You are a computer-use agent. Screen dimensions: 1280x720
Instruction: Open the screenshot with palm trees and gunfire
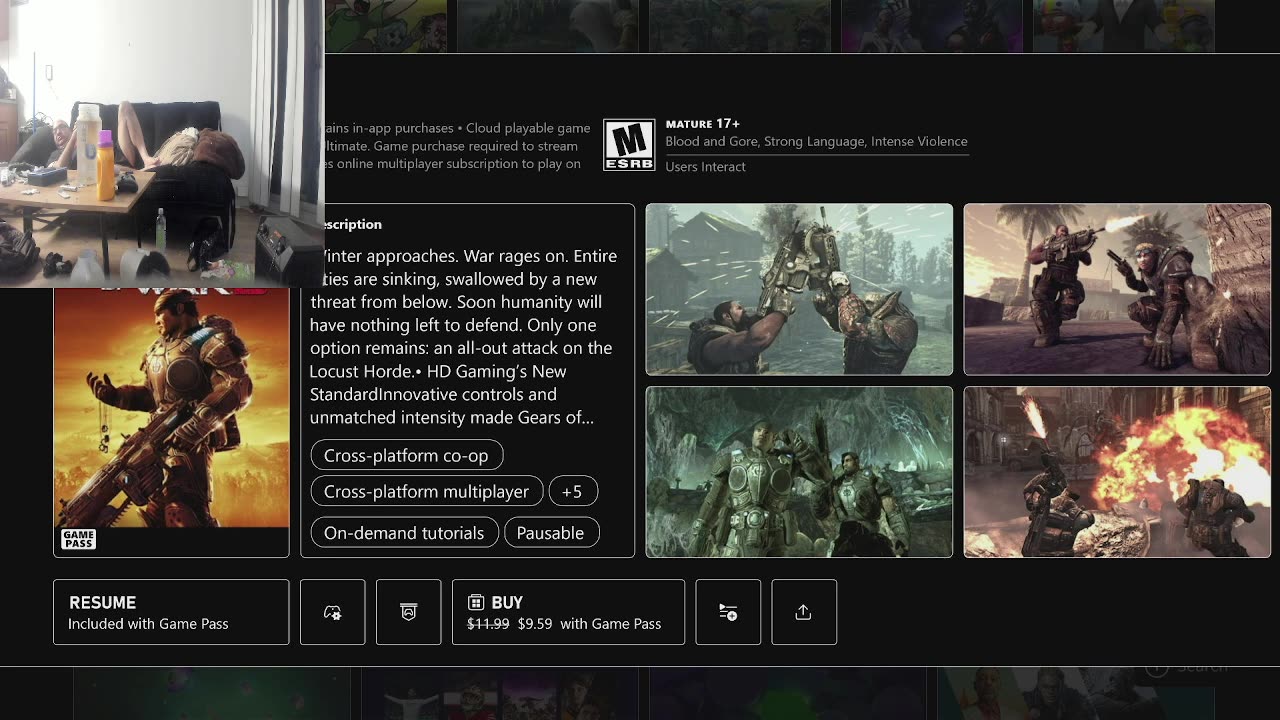click(1117, 289)
